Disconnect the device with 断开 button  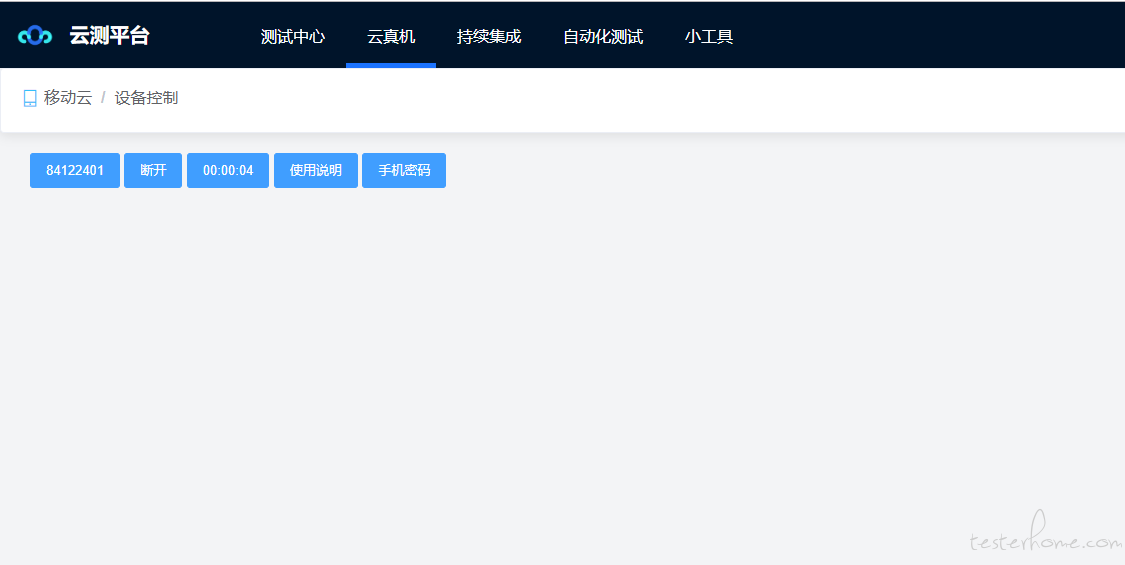click(x=153, y=170)
